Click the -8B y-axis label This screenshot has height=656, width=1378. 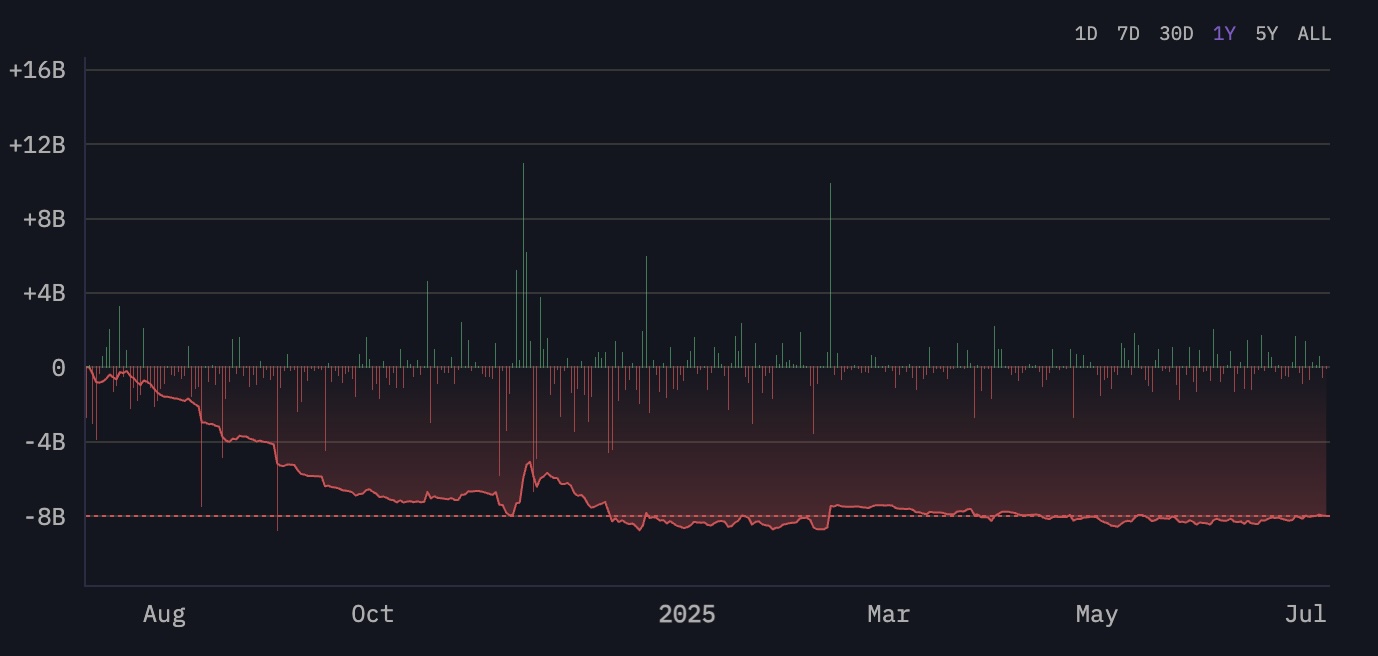(43, 516)
